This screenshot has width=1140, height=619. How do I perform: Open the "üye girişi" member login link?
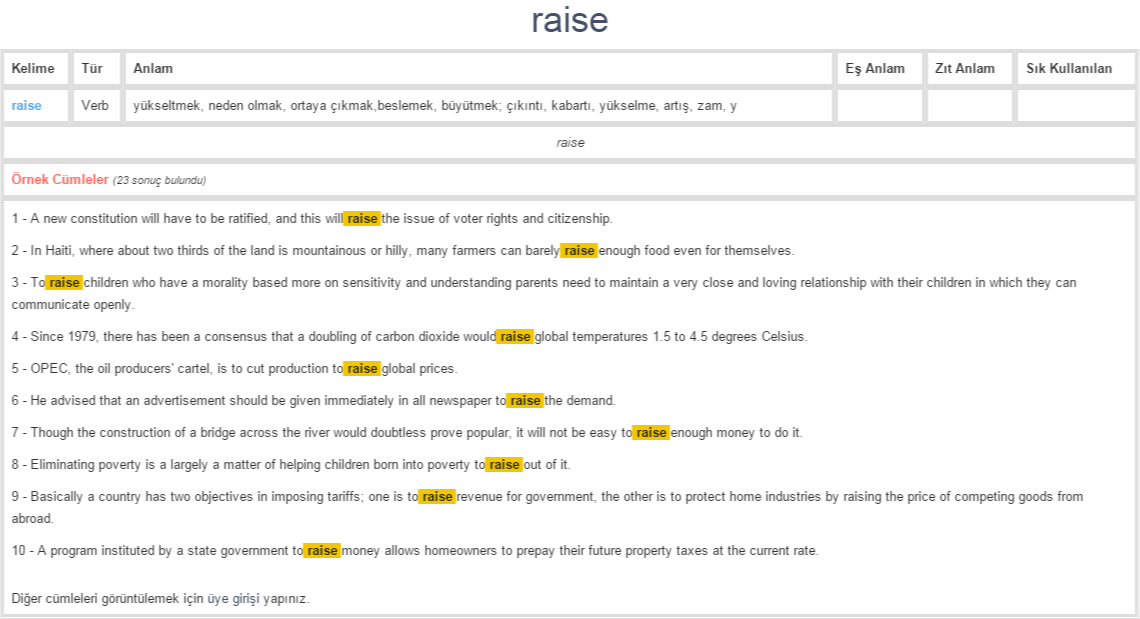233,599
